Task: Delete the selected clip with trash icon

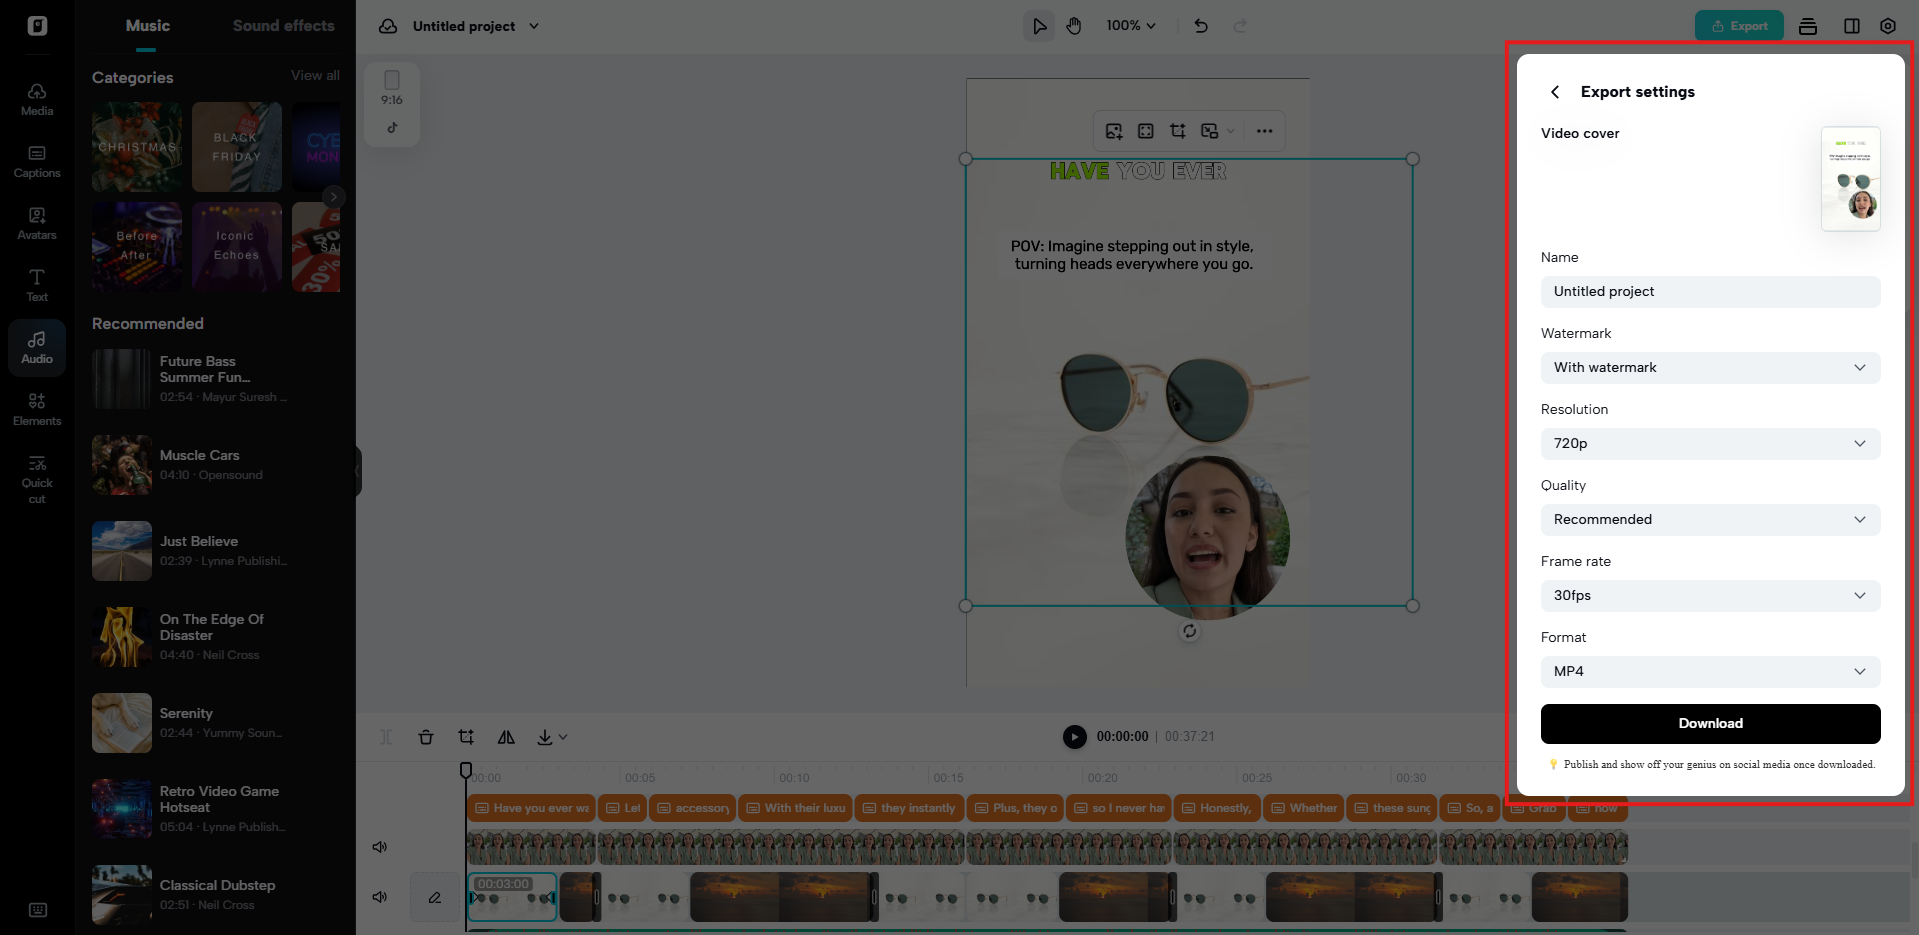Action: pyautogui.click(x=426, y=737)
